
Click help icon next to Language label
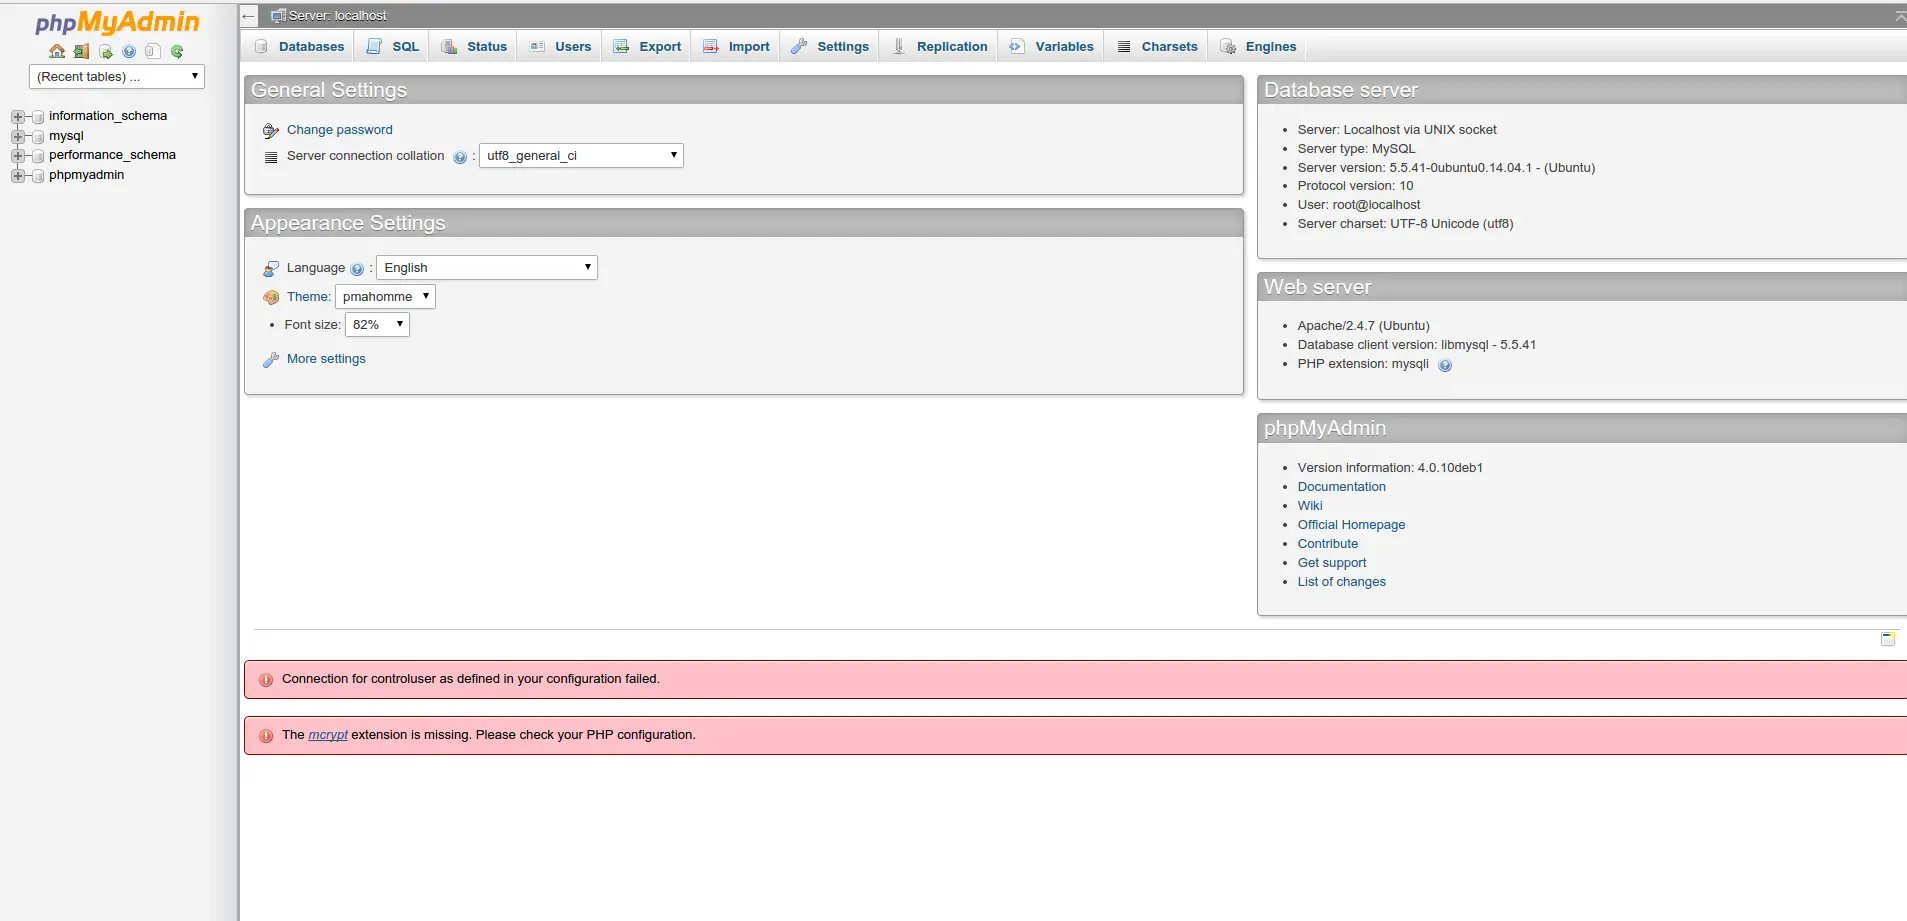357,269
